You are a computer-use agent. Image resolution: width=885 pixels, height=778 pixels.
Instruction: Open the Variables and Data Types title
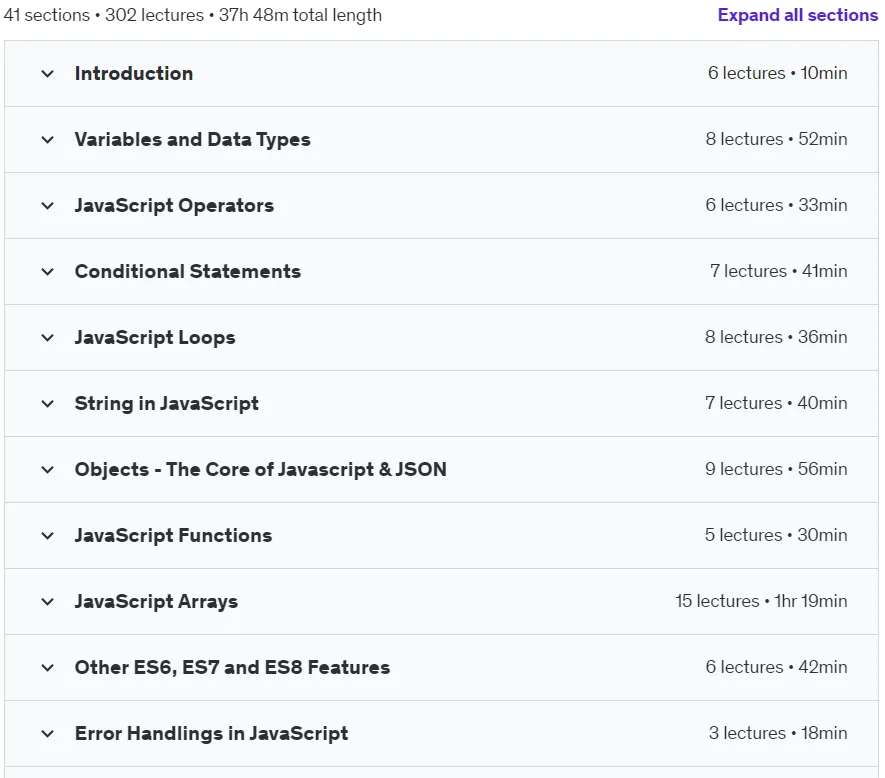[192, 139]
